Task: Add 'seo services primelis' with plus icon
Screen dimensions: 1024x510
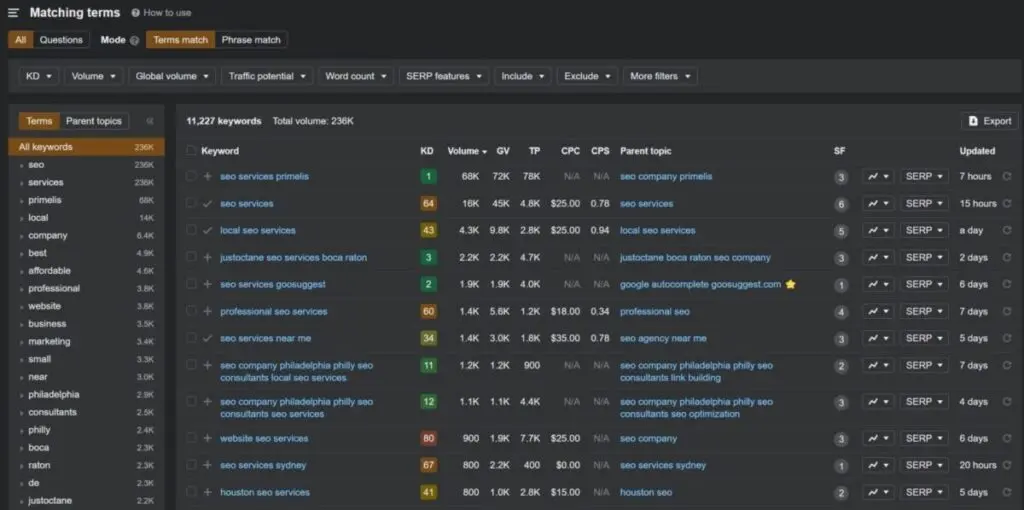Action: coord(208,176)
